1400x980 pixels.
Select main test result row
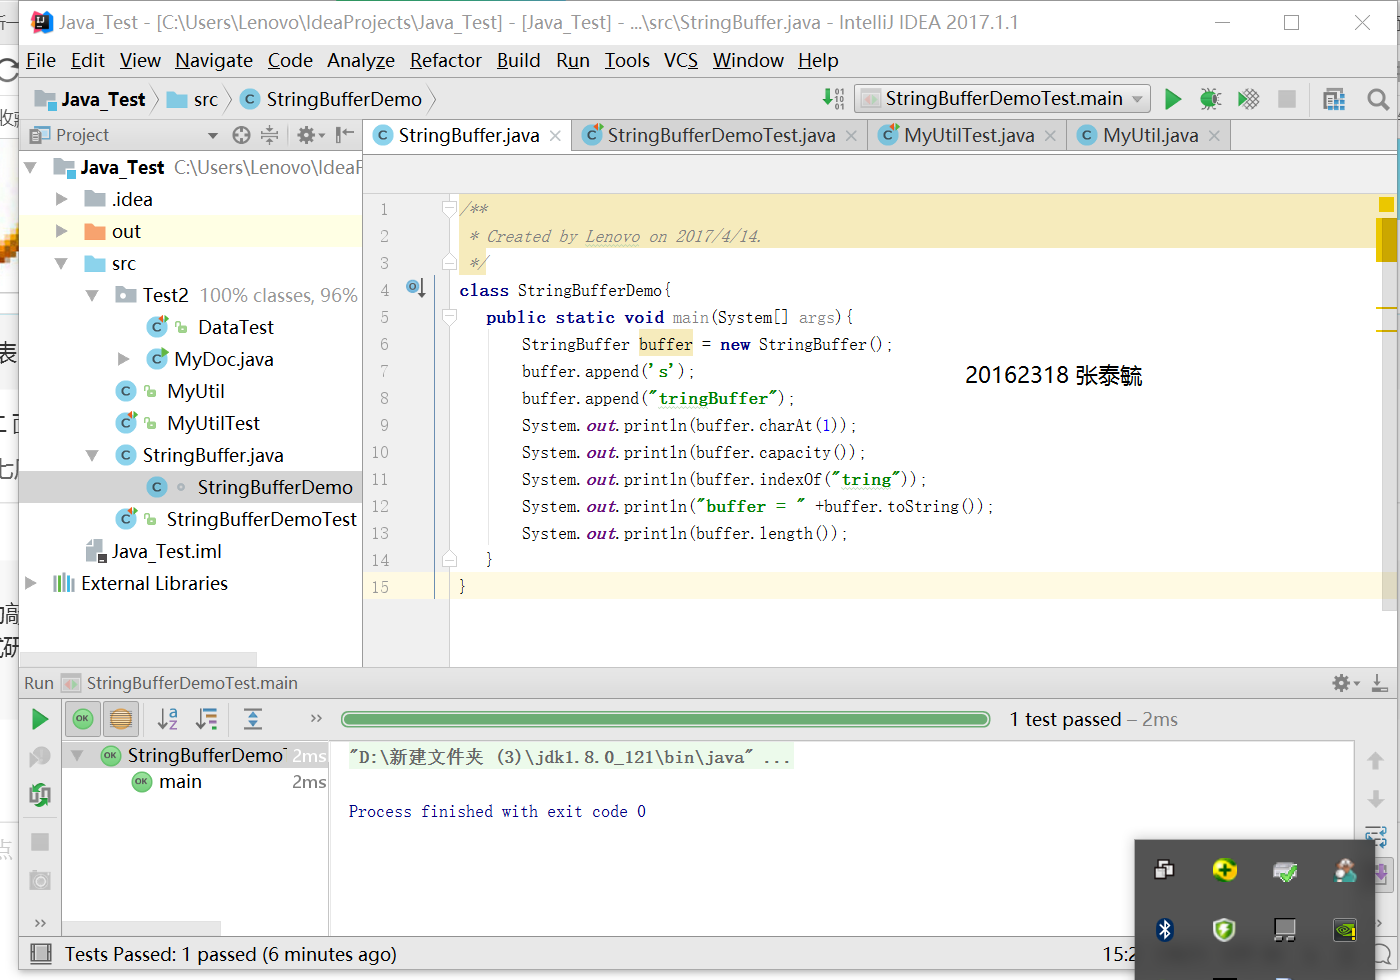[195, 782]
